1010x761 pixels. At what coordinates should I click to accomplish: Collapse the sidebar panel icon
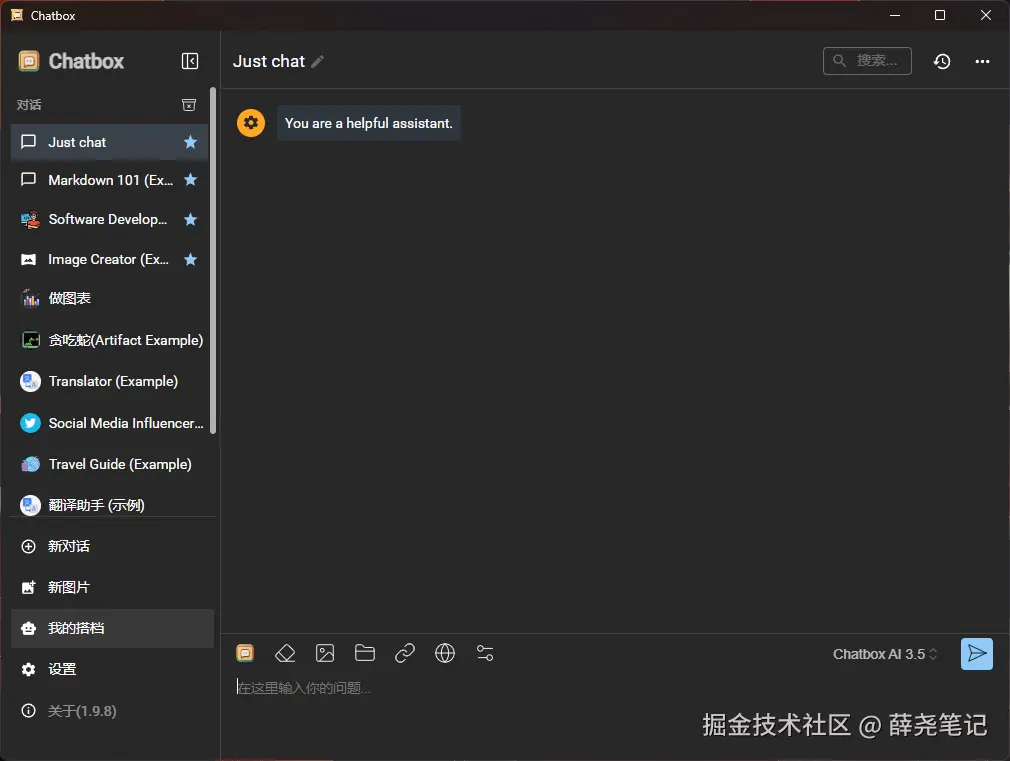[189, 61]
